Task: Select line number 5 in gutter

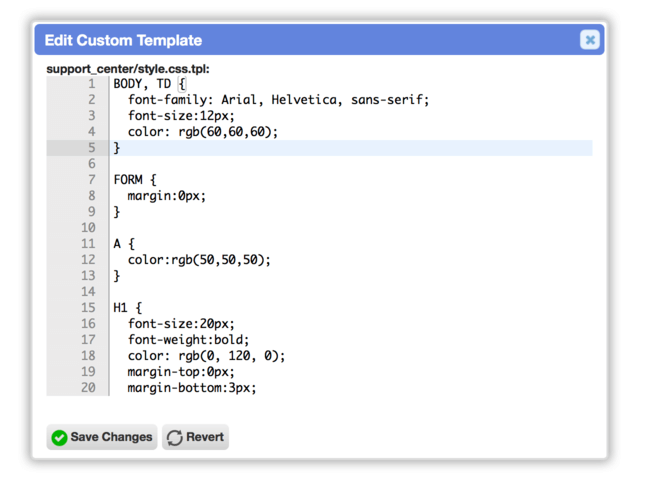Action: coord(91,148)
